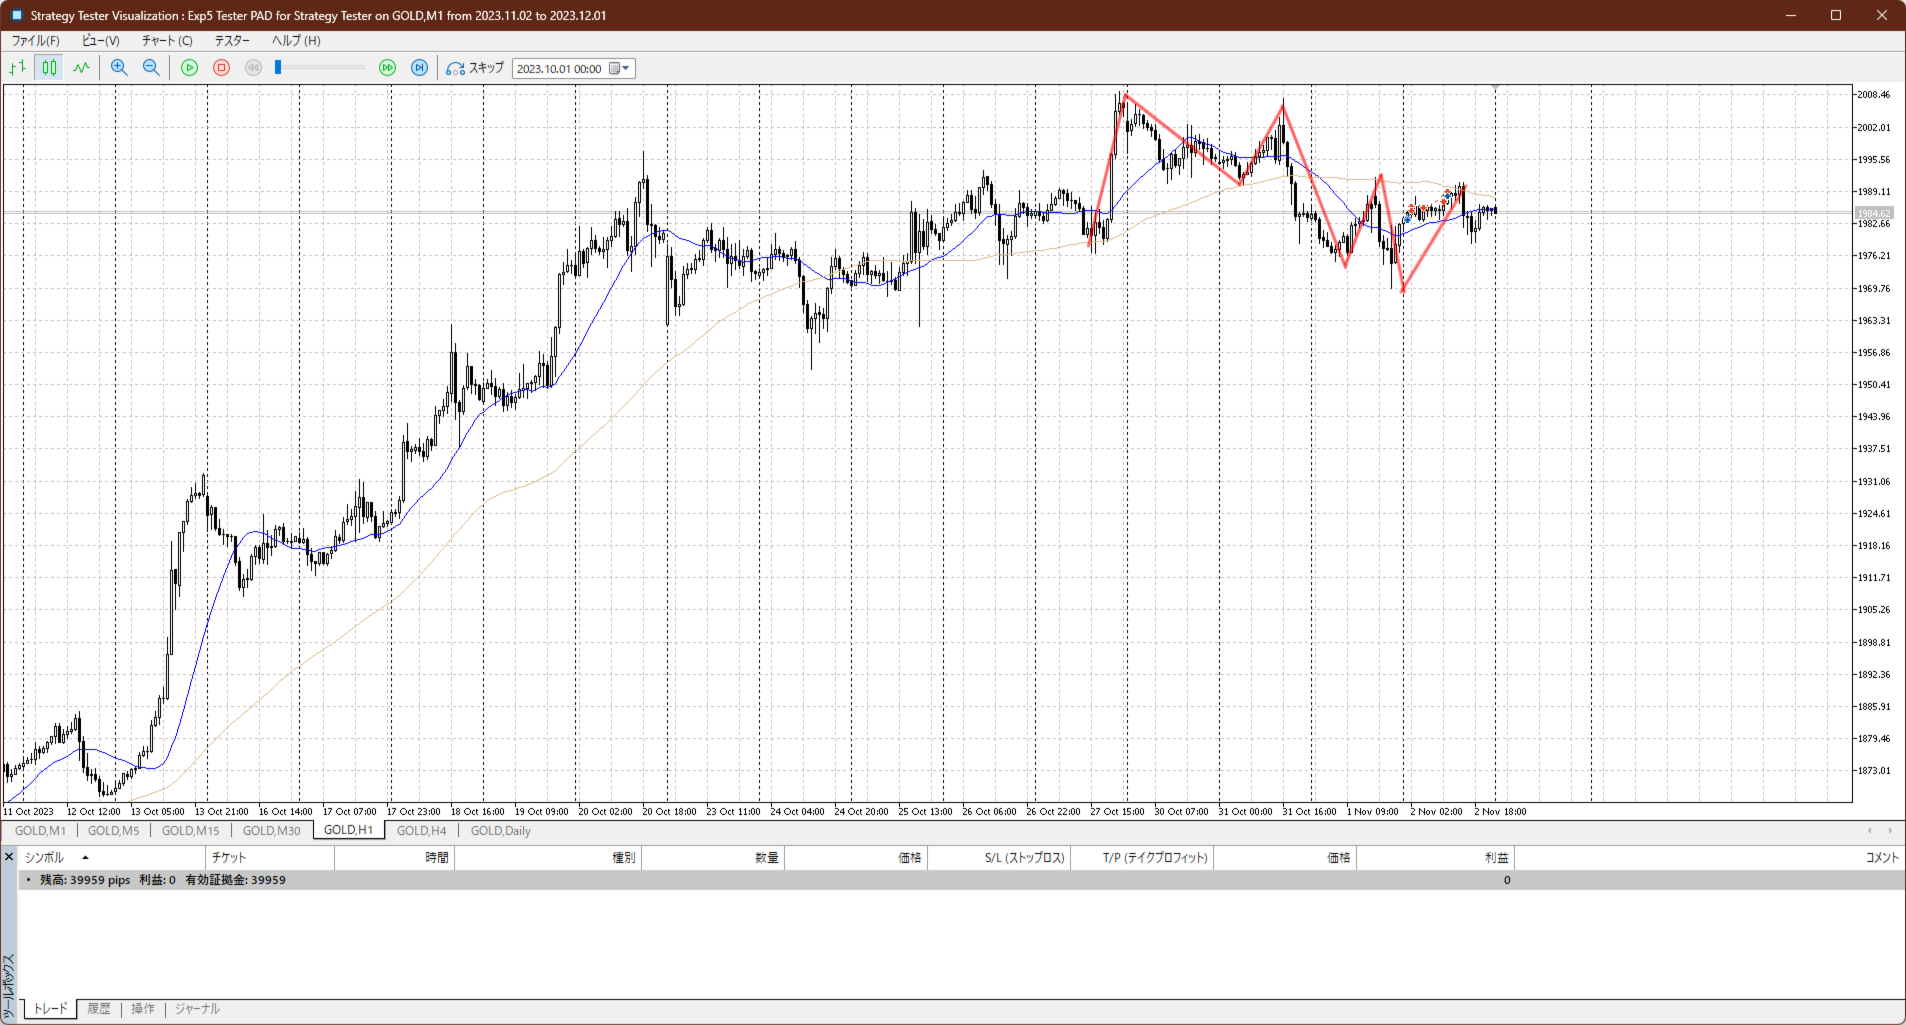This screenshot has height=1025, width=1906.
Task: Switch to the GOLD,M15 chart tab
Action: (190, 831)
